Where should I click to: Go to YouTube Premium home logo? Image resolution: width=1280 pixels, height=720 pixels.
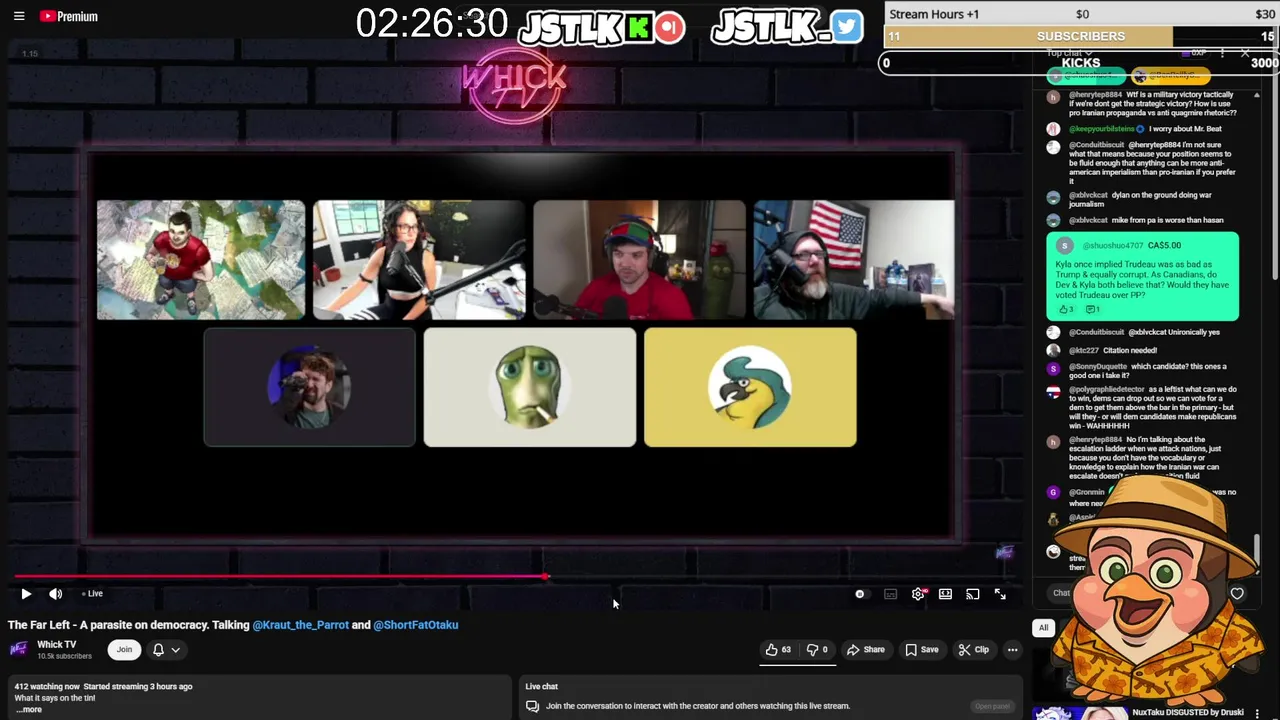pos(68,16)
